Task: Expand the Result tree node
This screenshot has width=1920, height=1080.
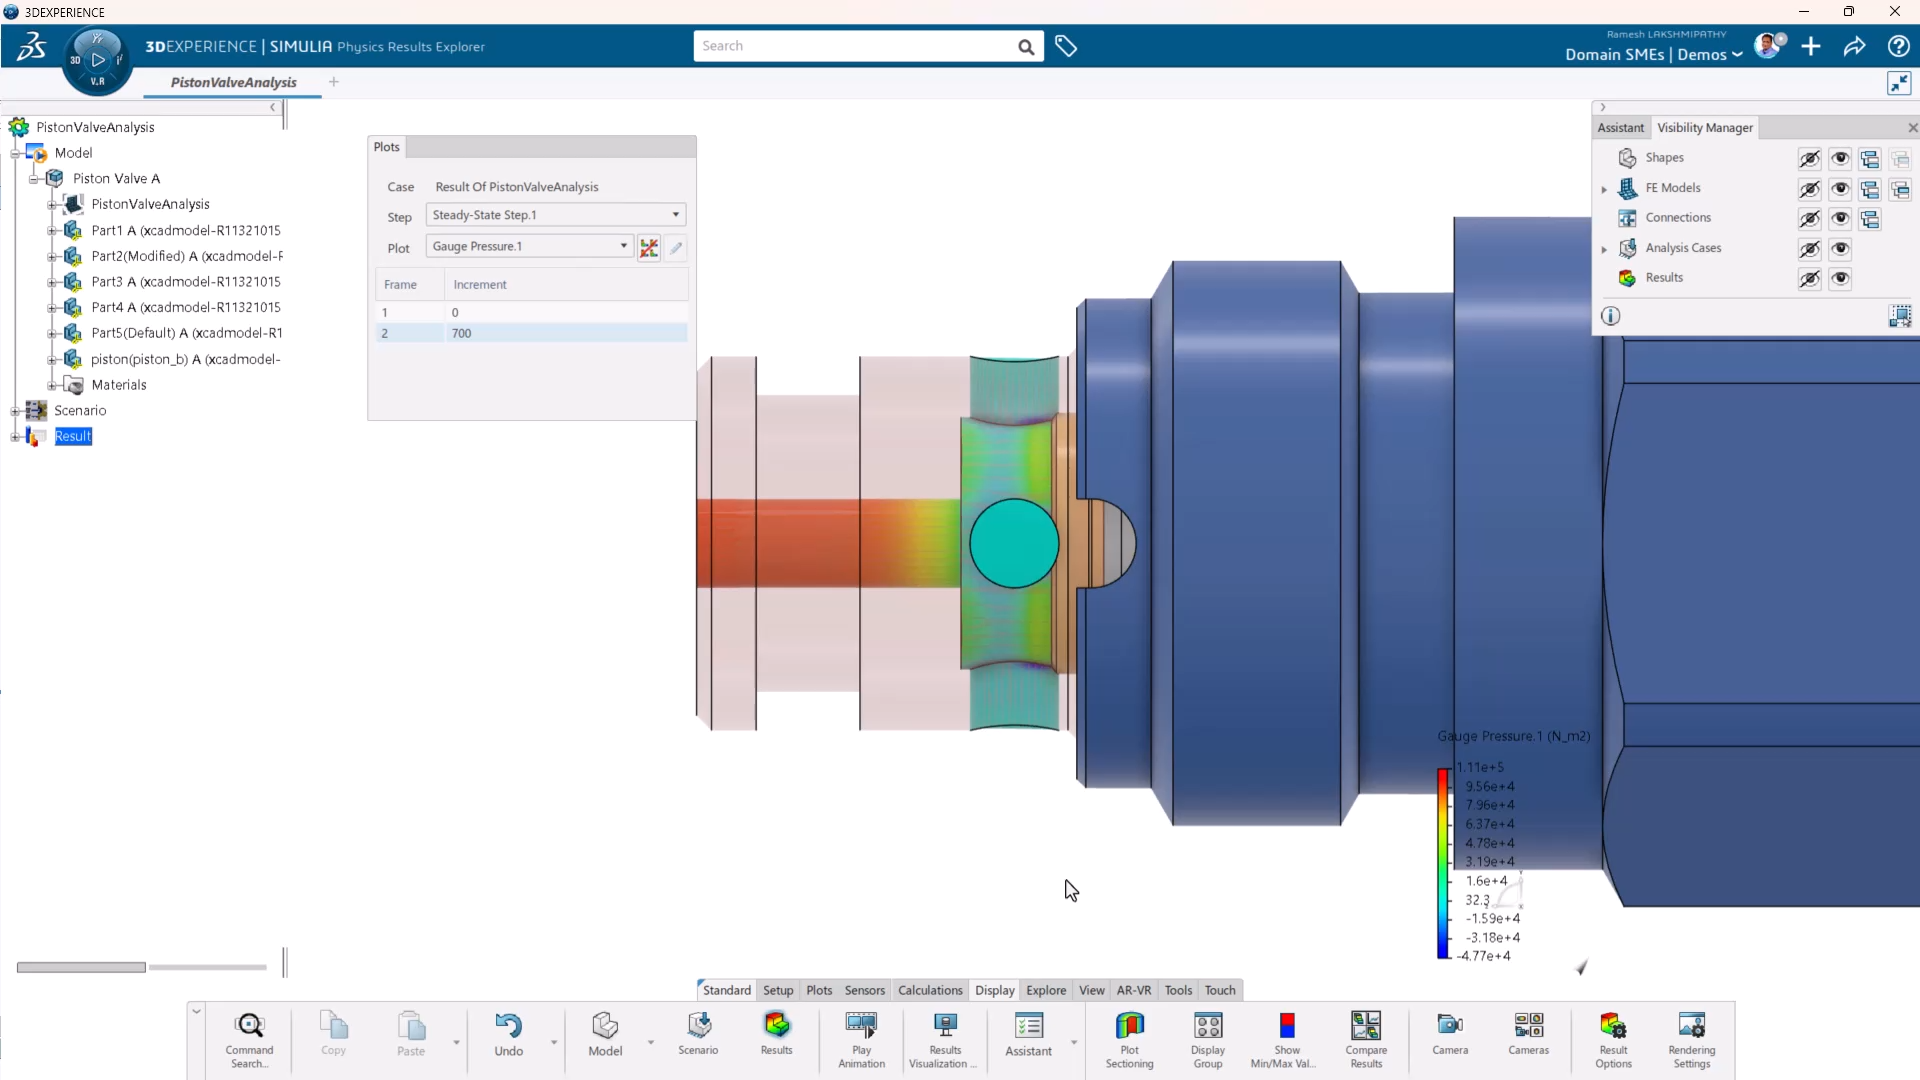Action: pyautogui.click(x=15, y=437)
